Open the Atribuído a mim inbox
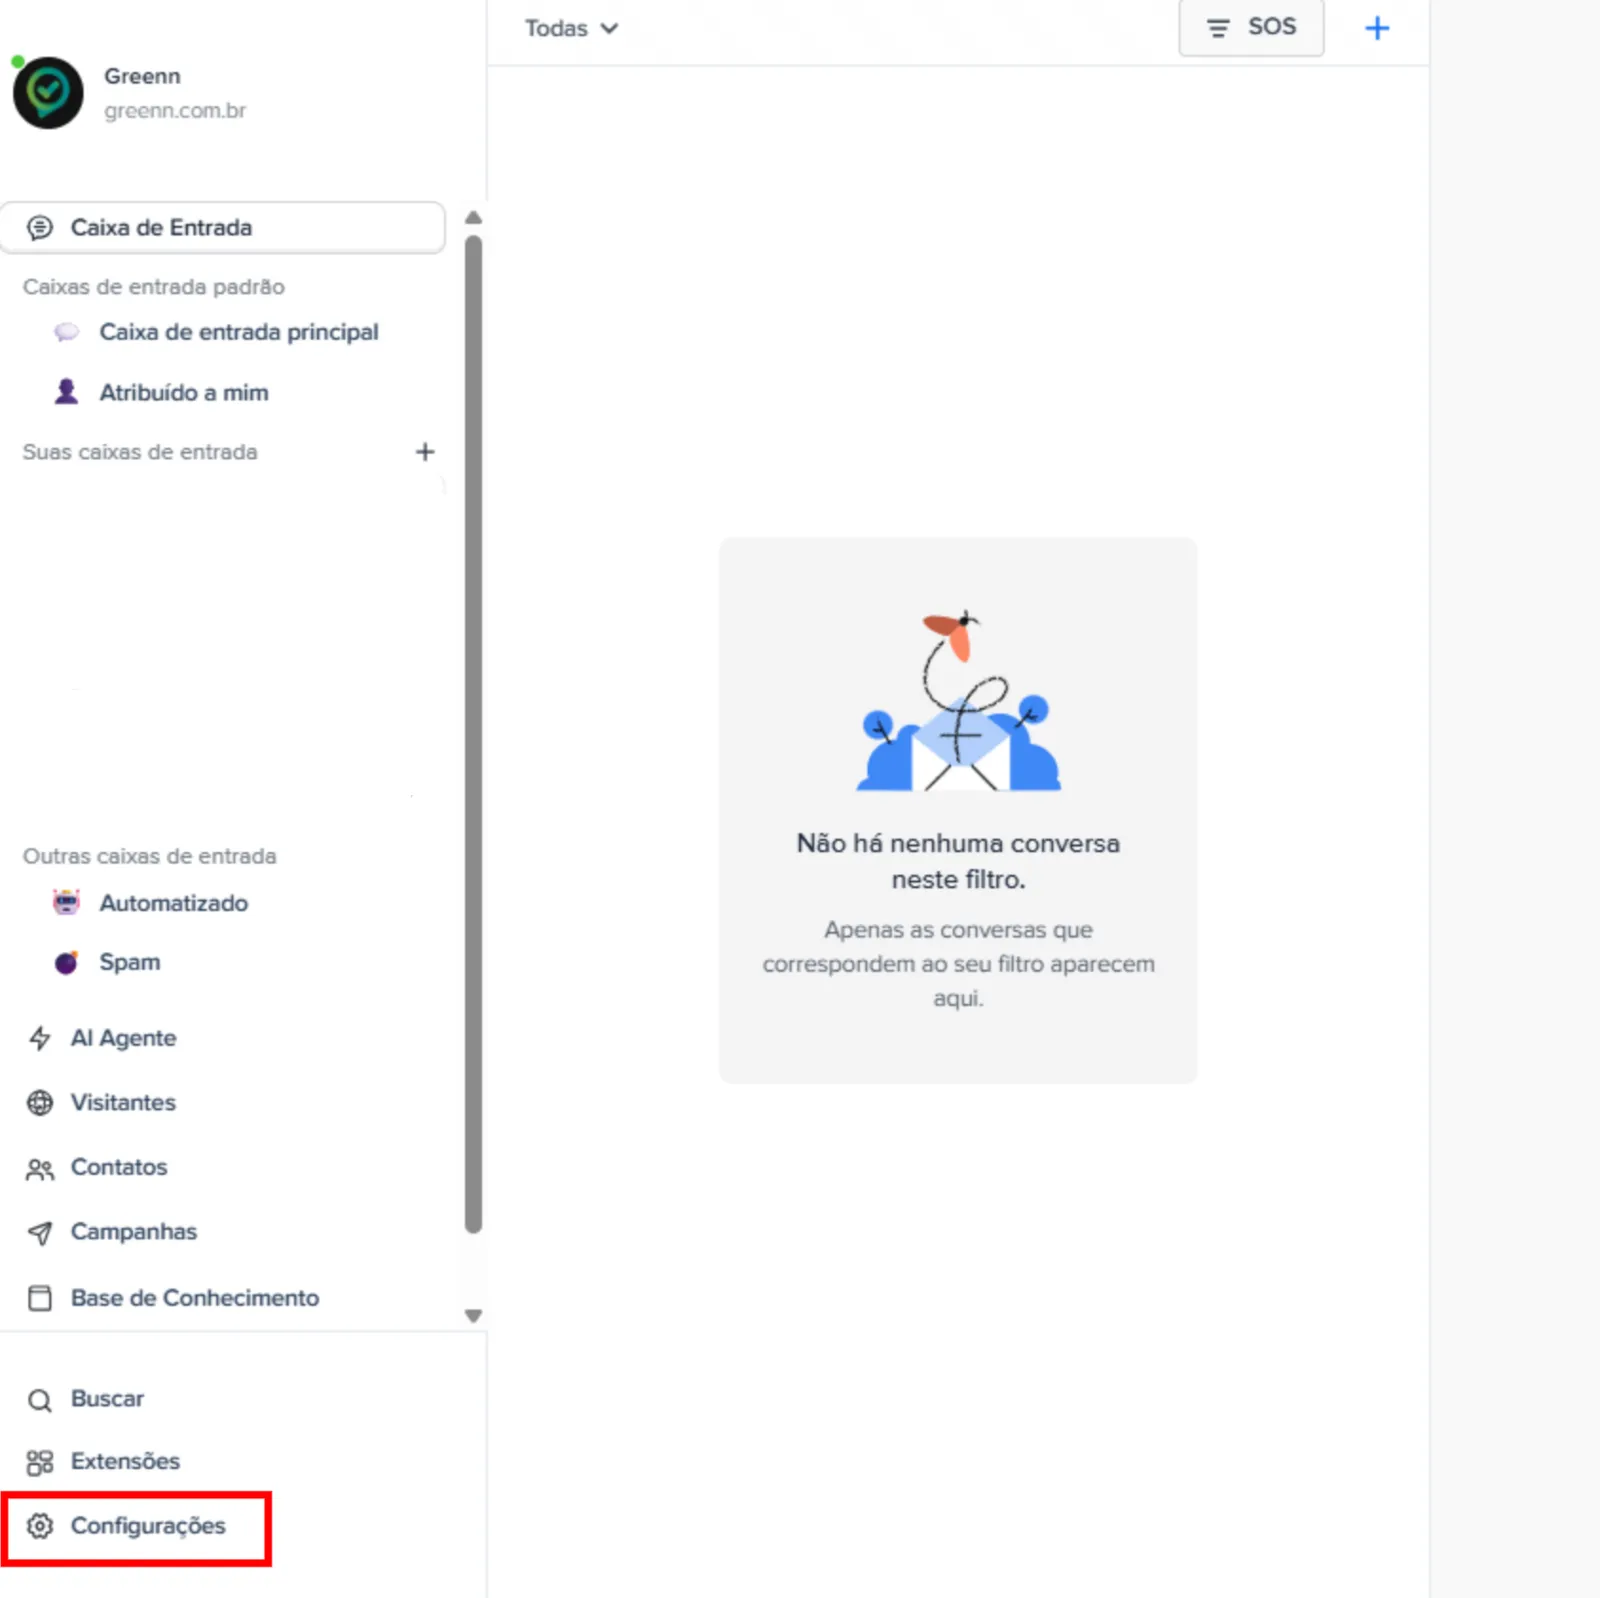 pos(184,393)
